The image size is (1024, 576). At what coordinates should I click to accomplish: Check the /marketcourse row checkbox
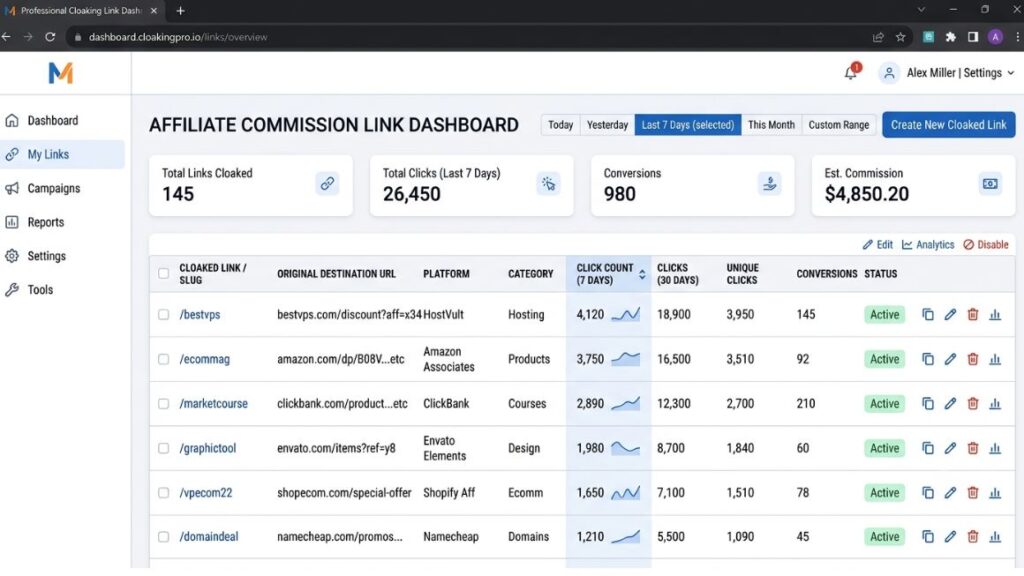pos(163,404)
